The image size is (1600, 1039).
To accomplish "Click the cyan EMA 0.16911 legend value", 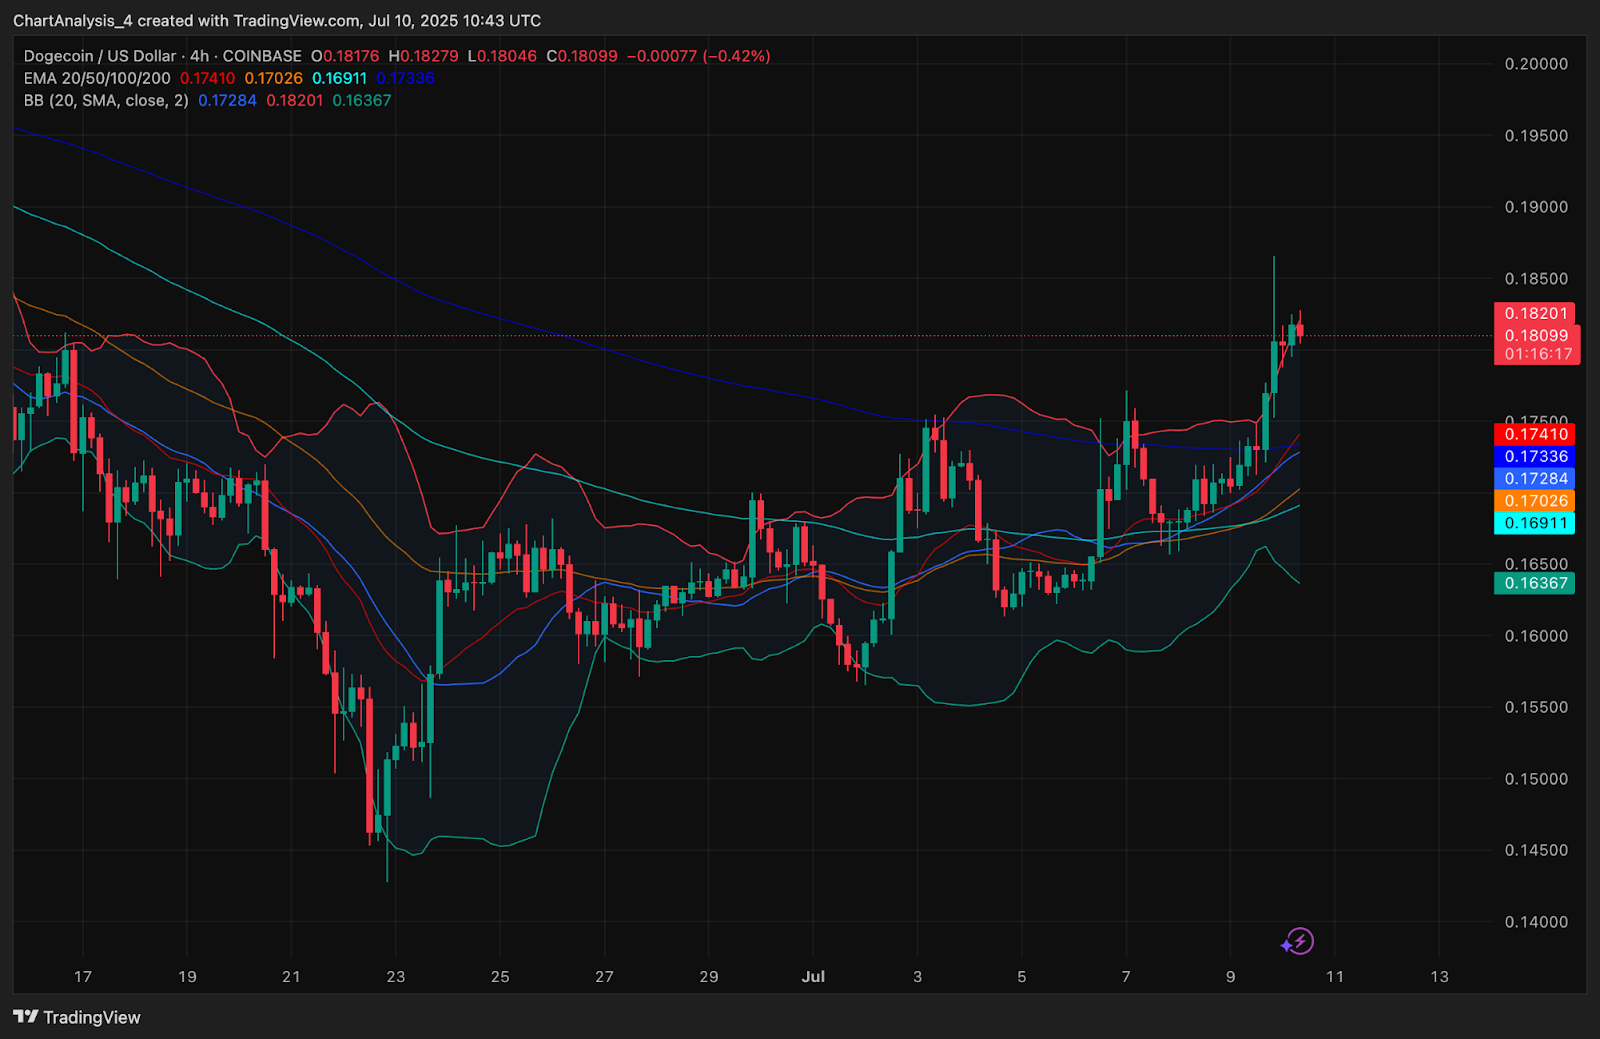I will tap(340, 78).
